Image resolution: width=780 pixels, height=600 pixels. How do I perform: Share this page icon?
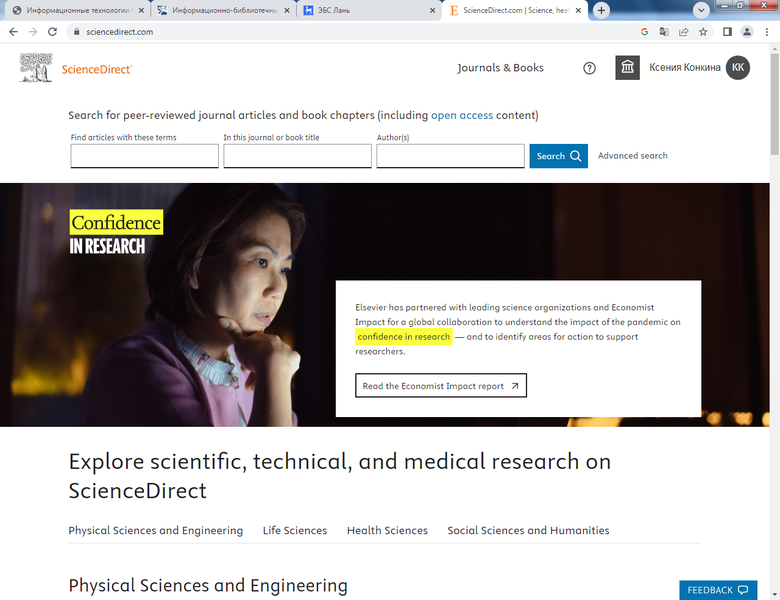[x=683, y=32]
